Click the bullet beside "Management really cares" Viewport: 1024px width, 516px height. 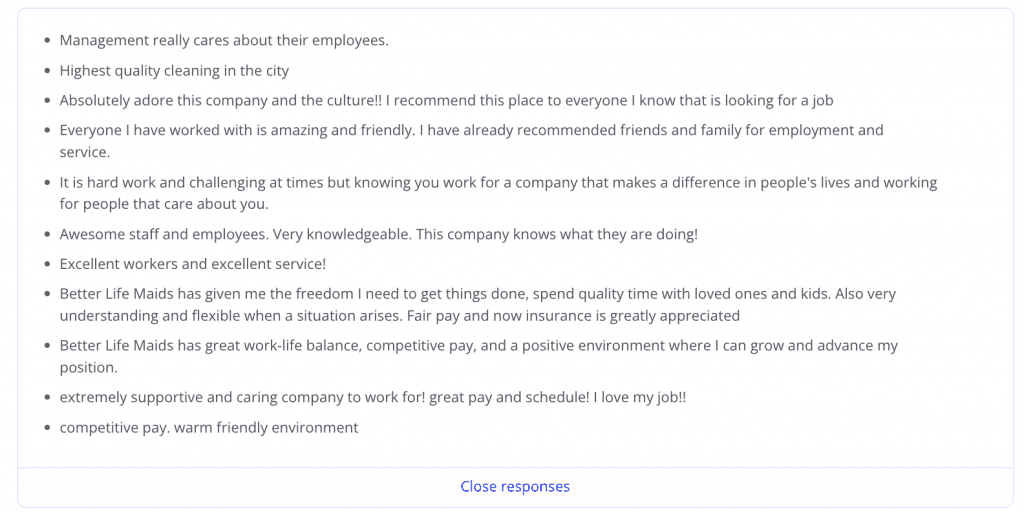tap(48, 42)
